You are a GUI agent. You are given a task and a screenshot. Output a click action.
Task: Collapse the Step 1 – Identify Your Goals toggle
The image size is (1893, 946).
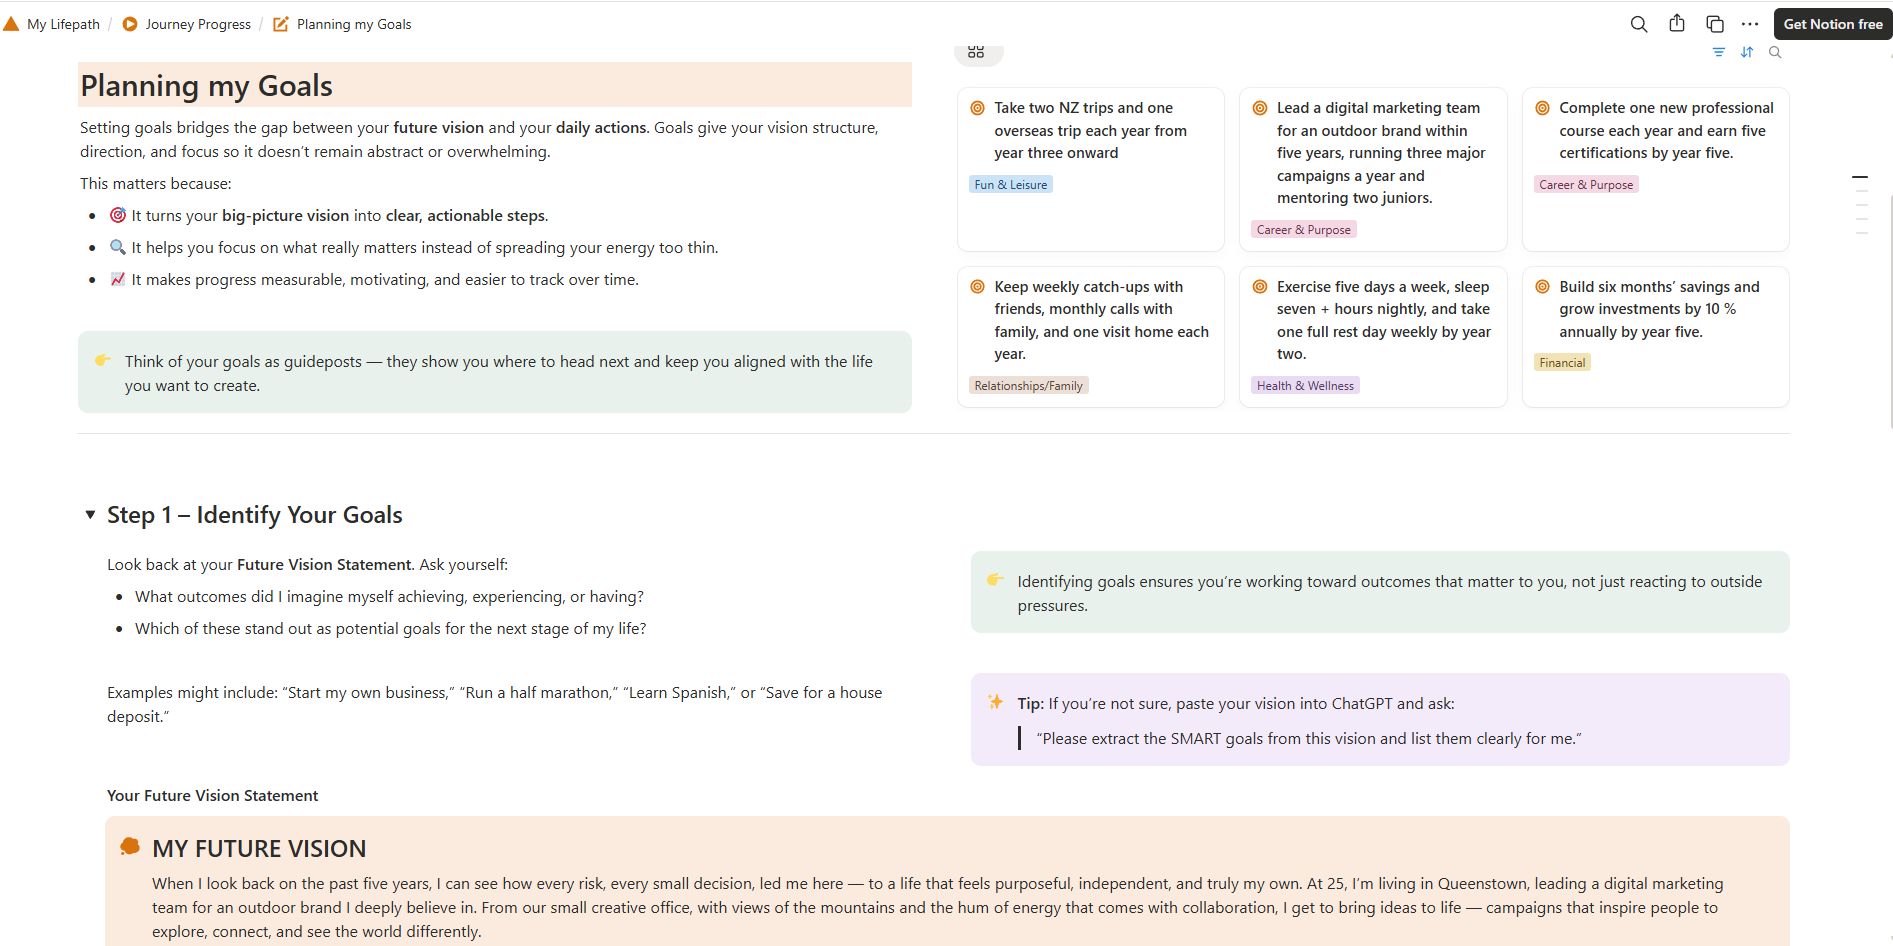click(x=90, y=515)
